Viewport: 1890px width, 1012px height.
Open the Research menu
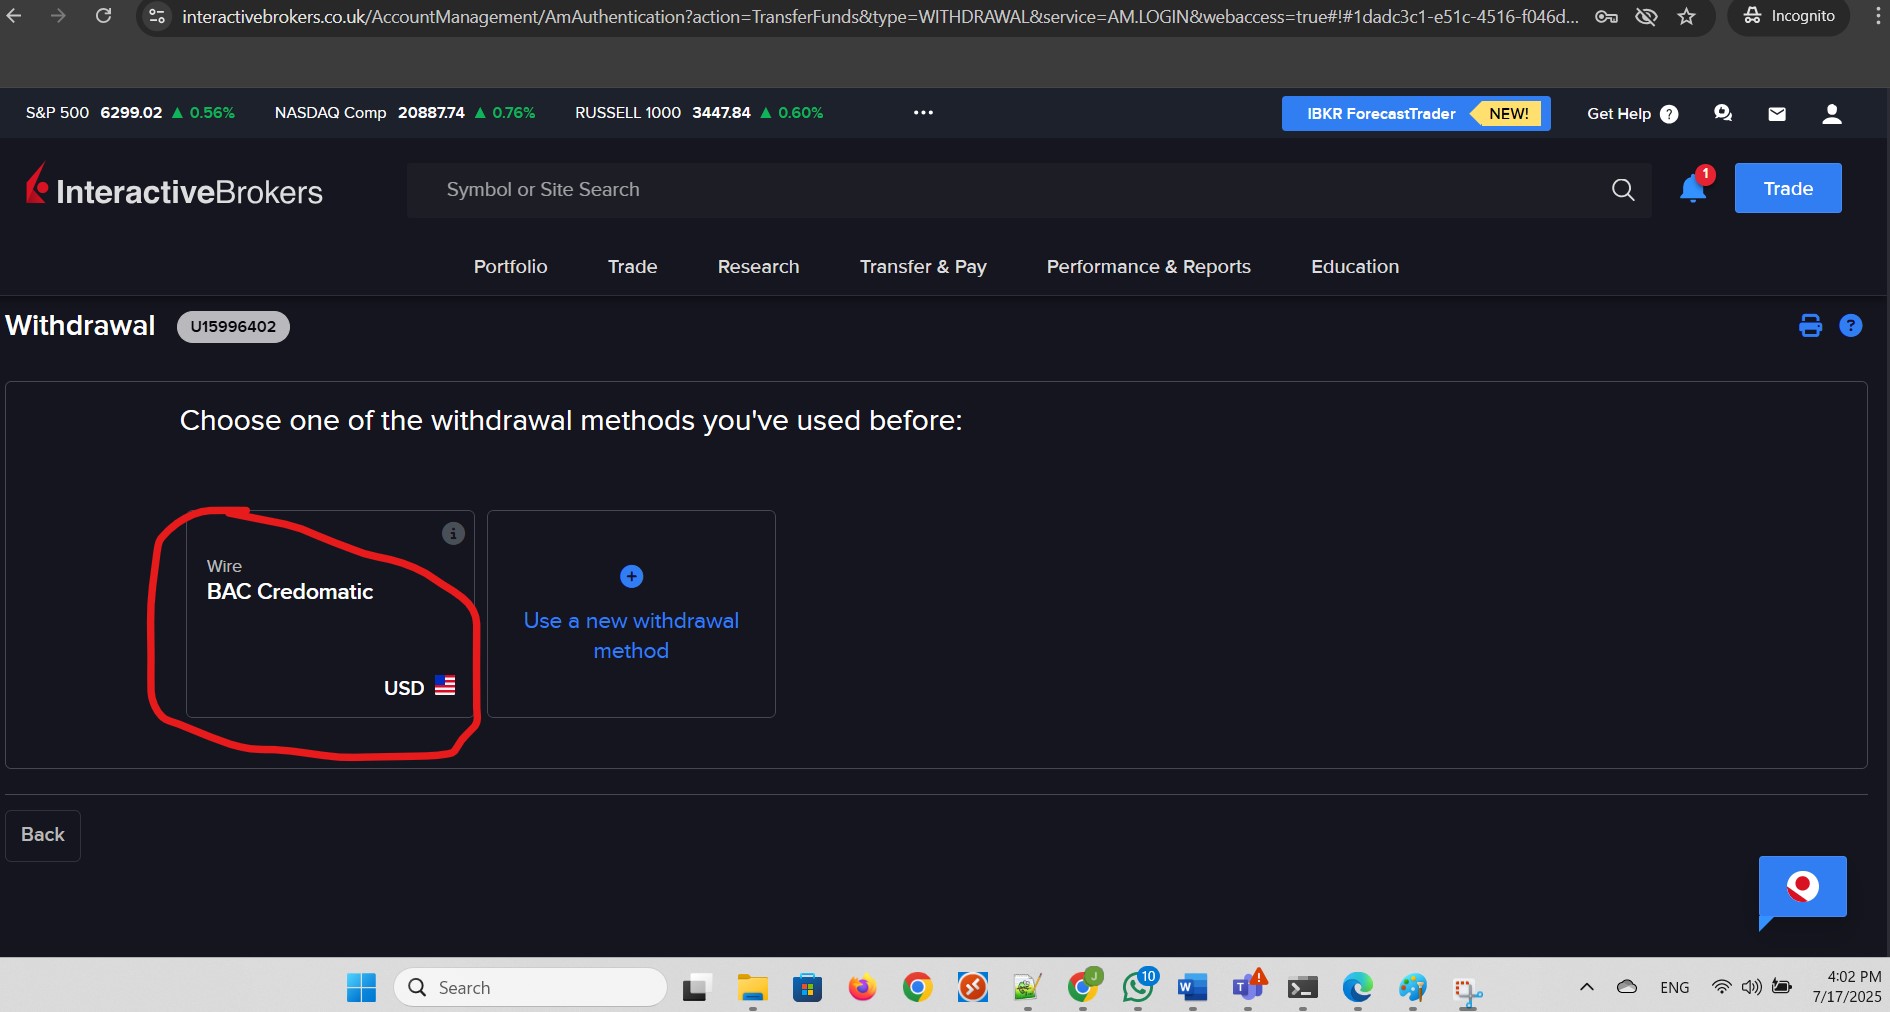[x=759, y=267]
